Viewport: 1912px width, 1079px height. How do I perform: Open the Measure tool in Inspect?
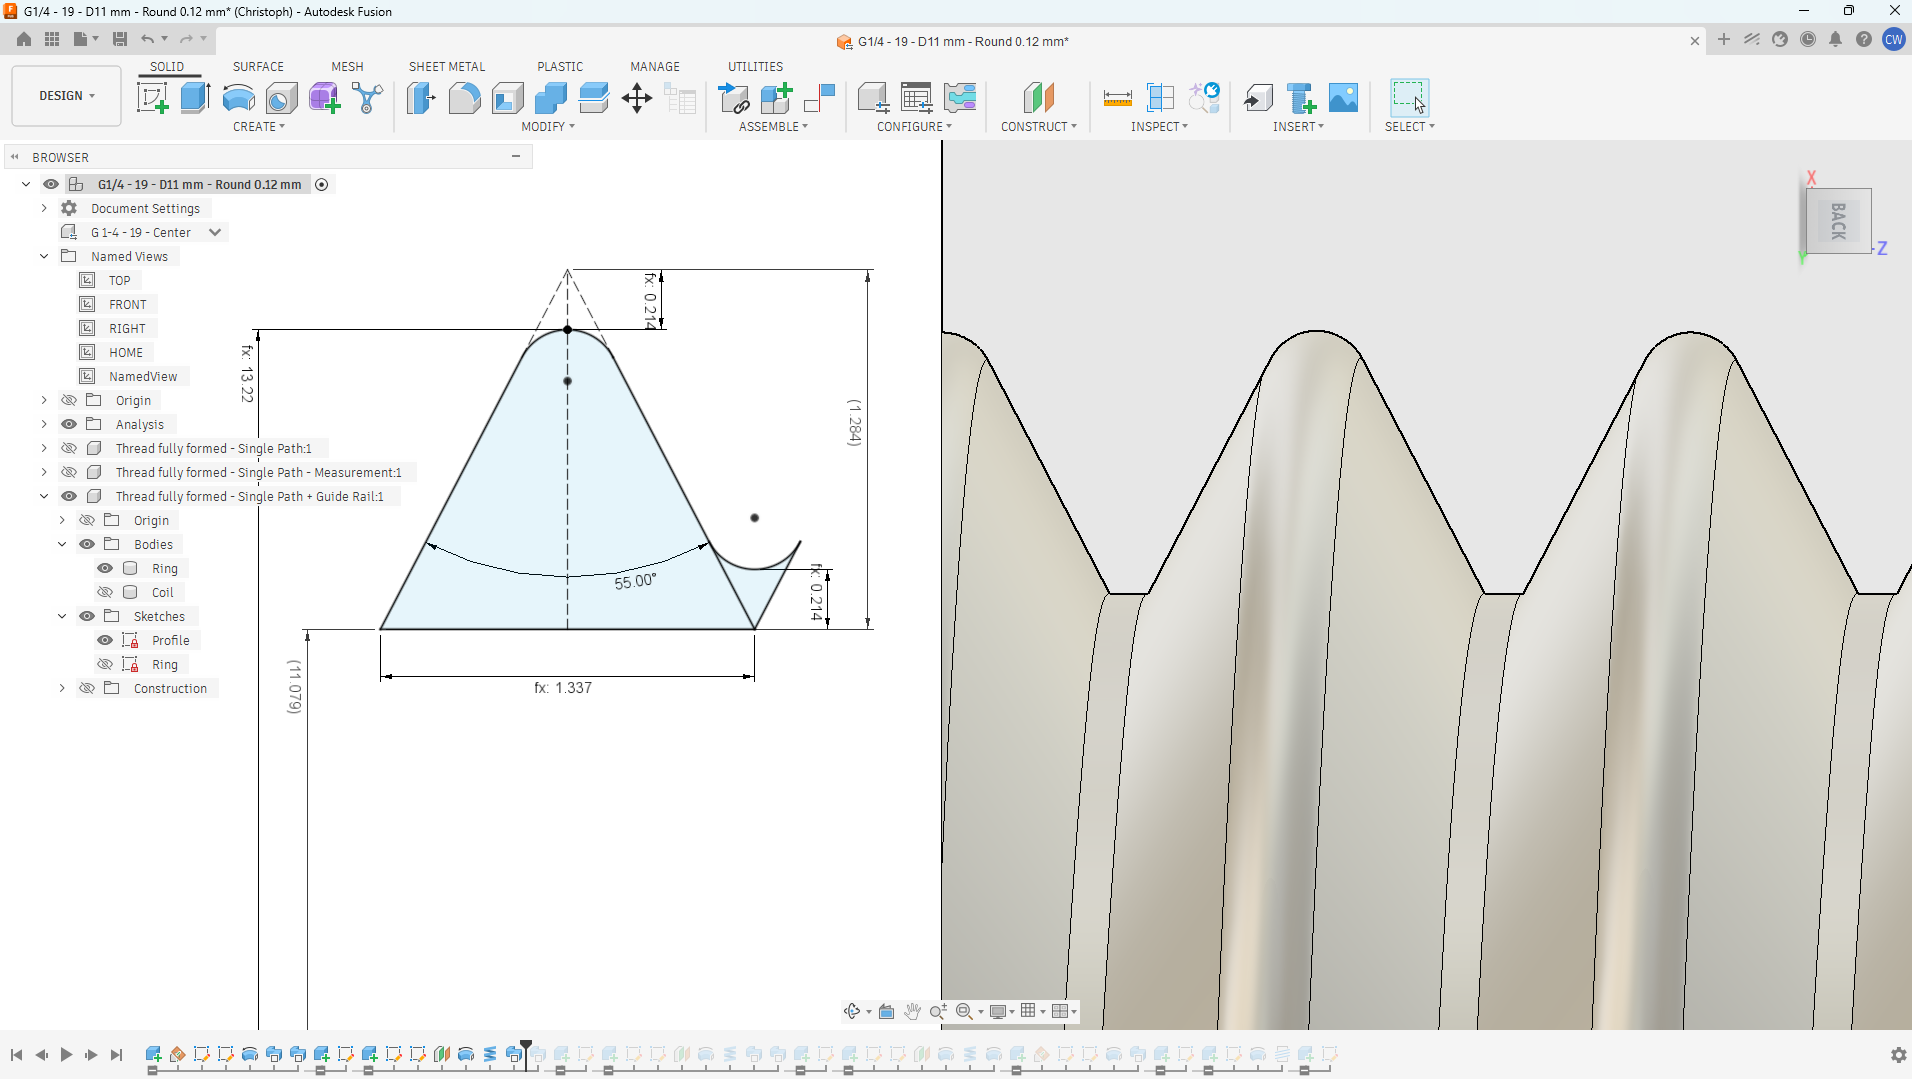tap(1117, 98)
